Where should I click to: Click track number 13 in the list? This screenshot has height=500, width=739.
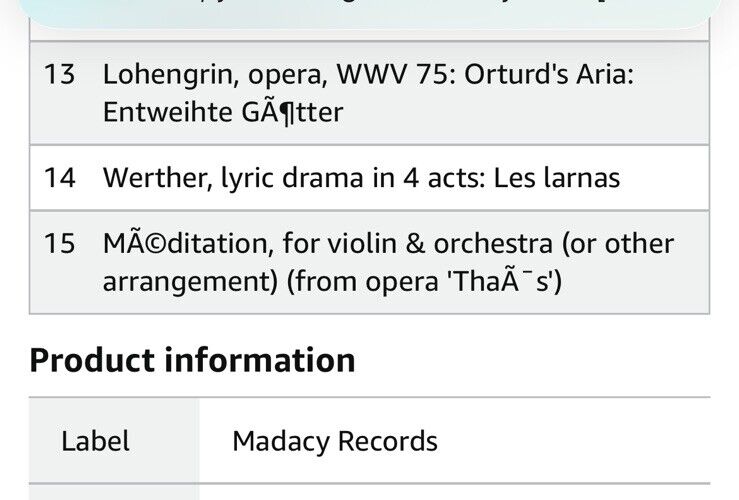coord(60,76)
